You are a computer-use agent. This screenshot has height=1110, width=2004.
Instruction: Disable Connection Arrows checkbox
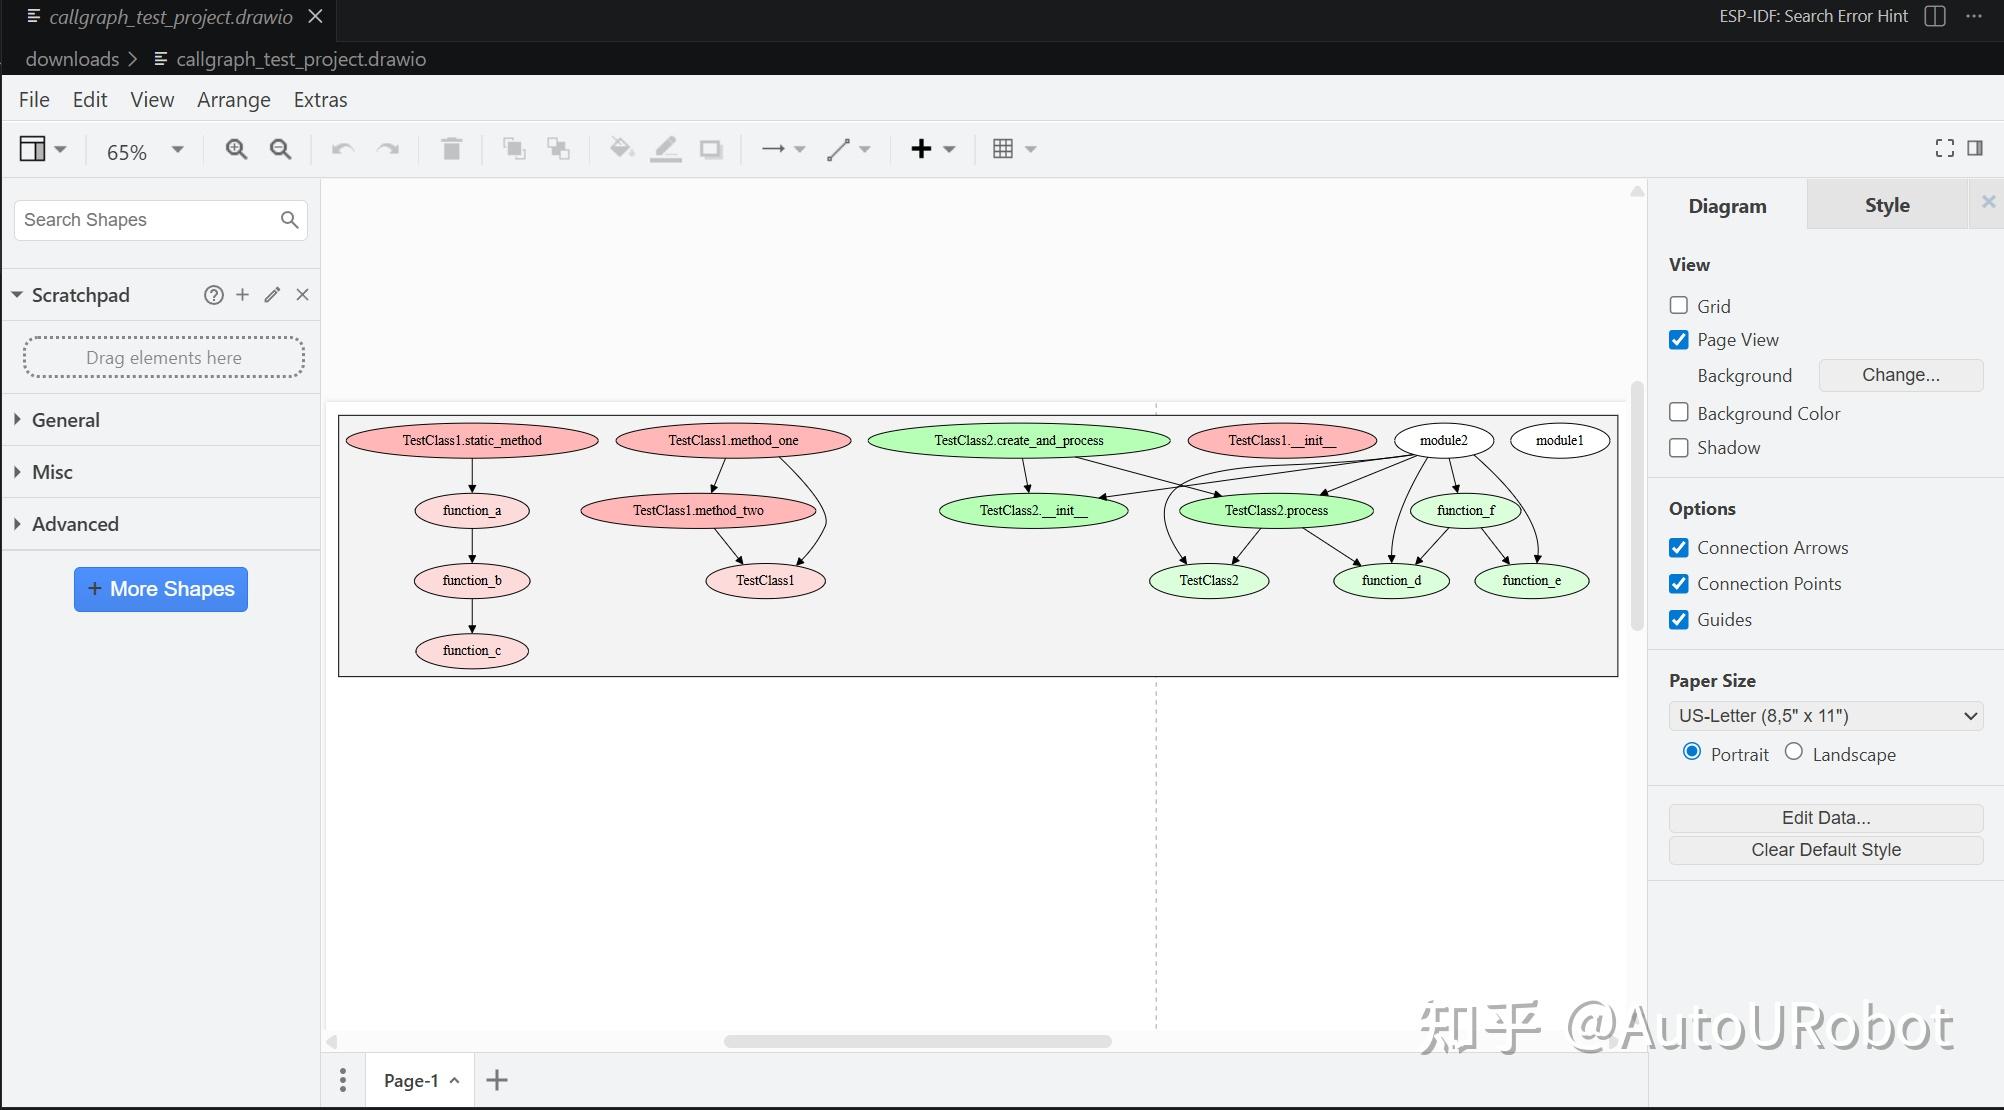tap(1679, 547)
